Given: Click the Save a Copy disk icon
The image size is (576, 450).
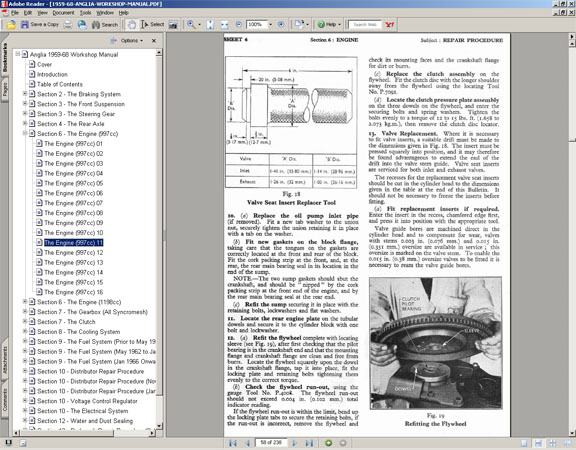Looking at the screenshot, I should tap(25, 25).
